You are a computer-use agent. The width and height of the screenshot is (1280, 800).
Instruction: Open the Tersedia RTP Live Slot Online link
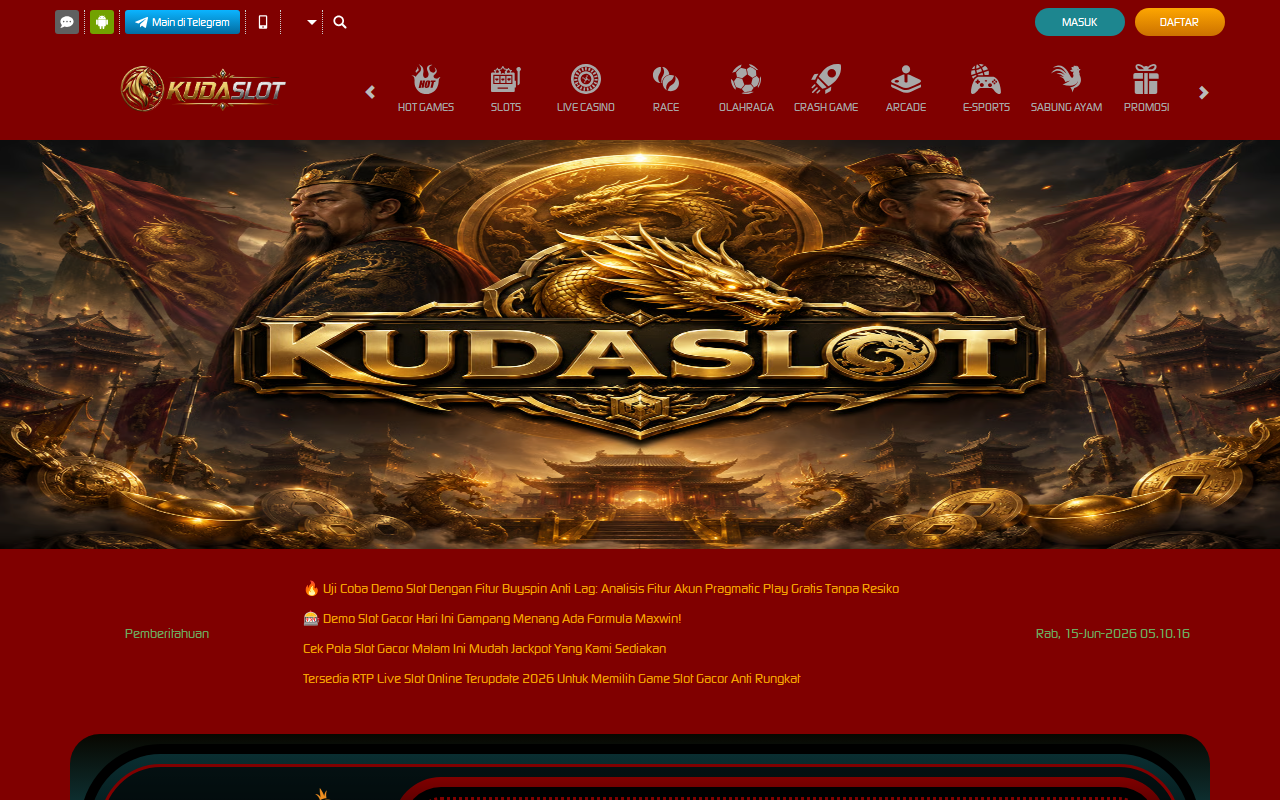(551, 679)
